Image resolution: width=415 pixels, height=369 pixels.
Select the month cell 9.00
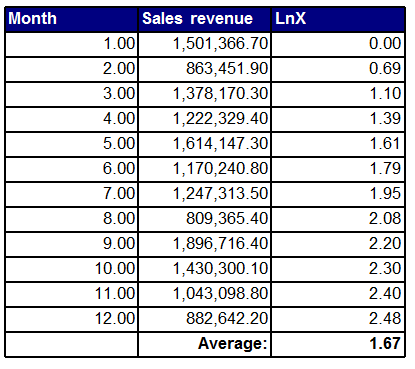(x=72, y=244)
